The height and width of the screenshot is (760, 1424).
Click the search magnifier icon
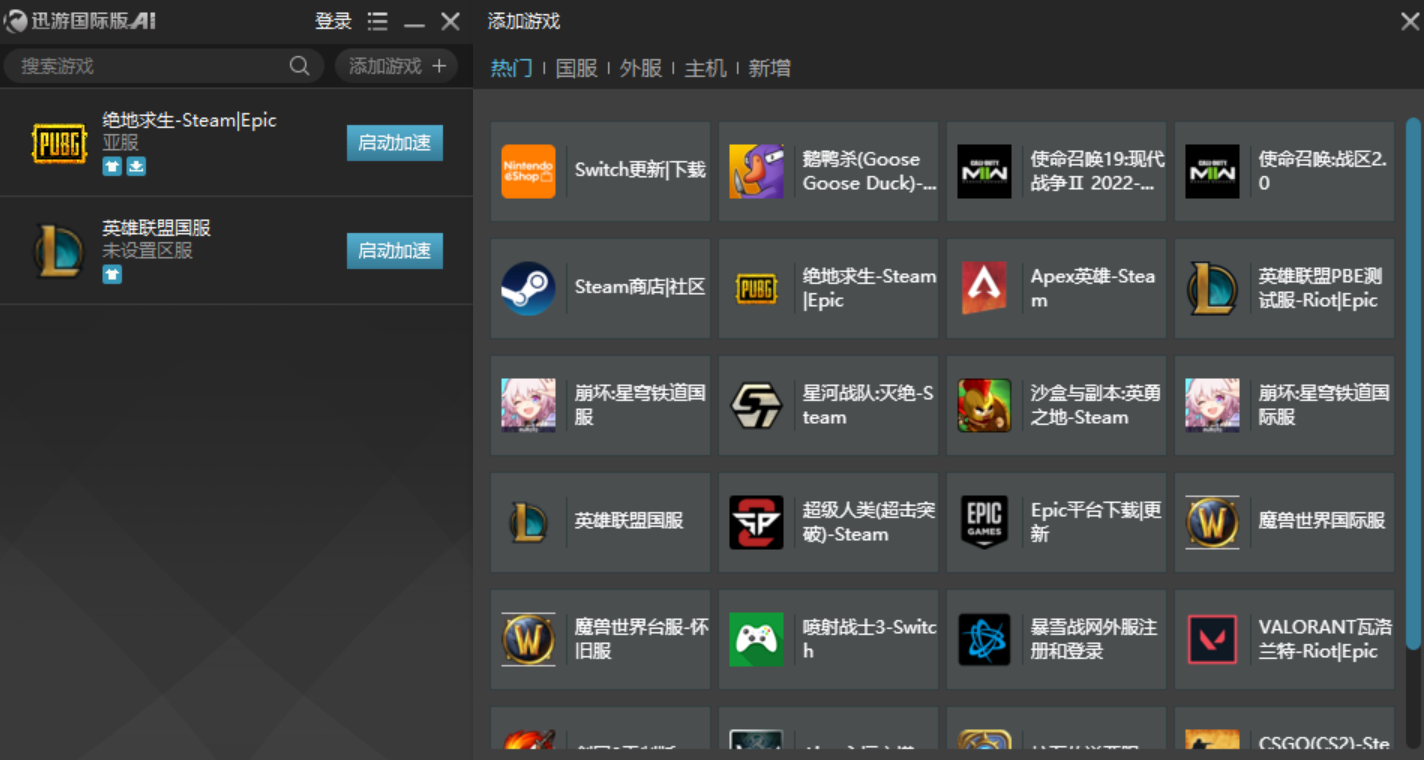[x=299, y=65]
